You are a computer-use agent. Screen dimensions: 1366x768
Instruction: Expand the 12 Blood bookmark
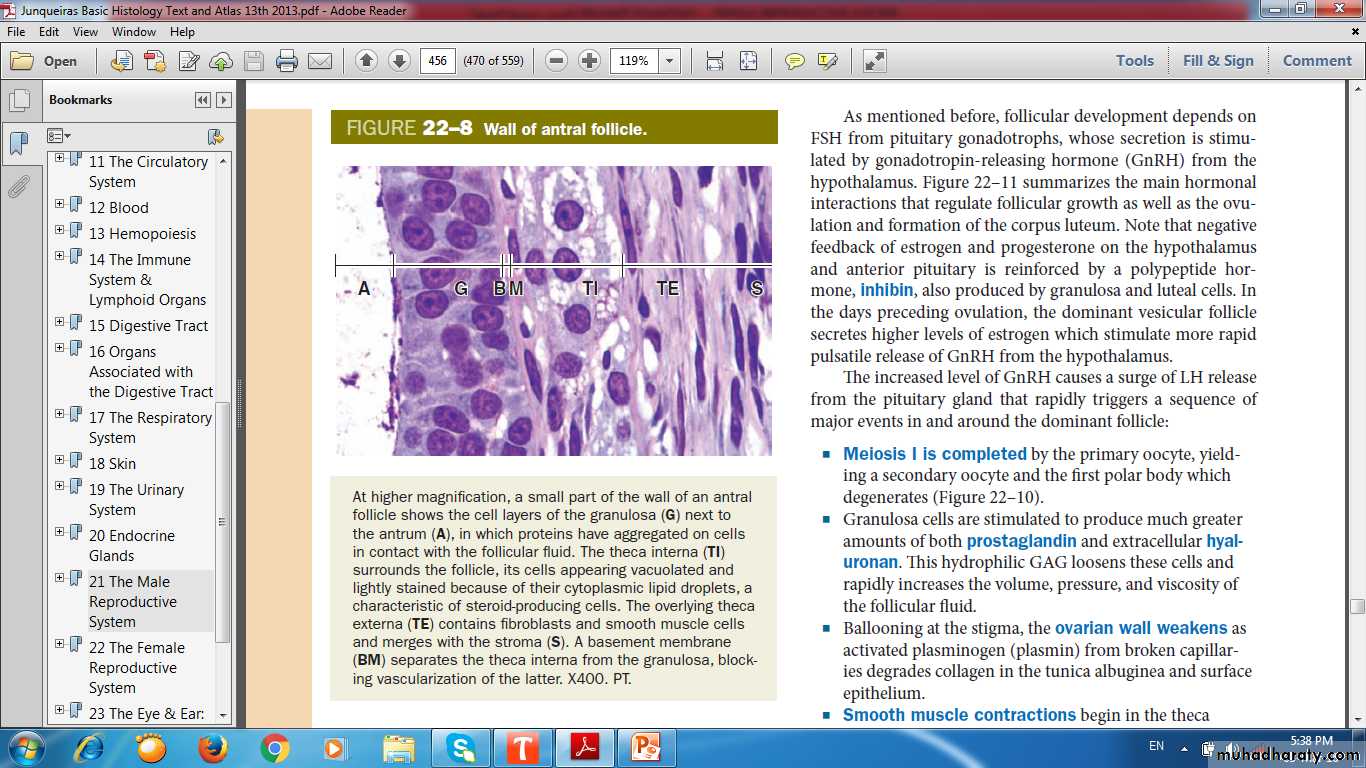point(60,204)
